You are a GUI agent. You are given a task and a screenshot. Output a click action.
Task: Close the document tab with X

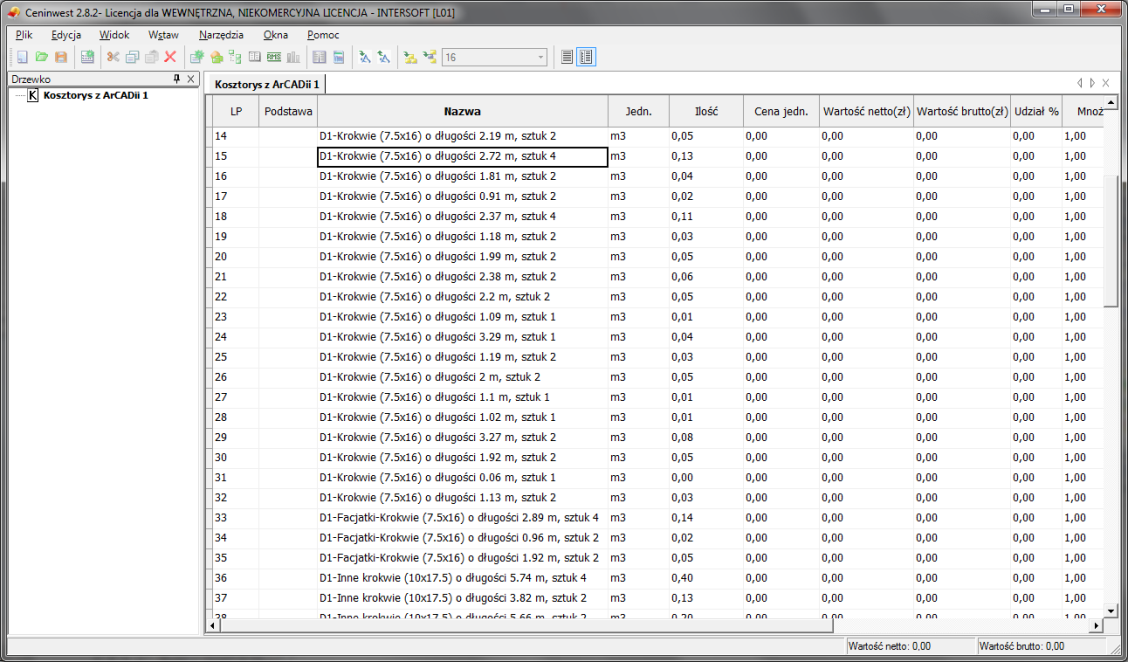click(1106, 83)
